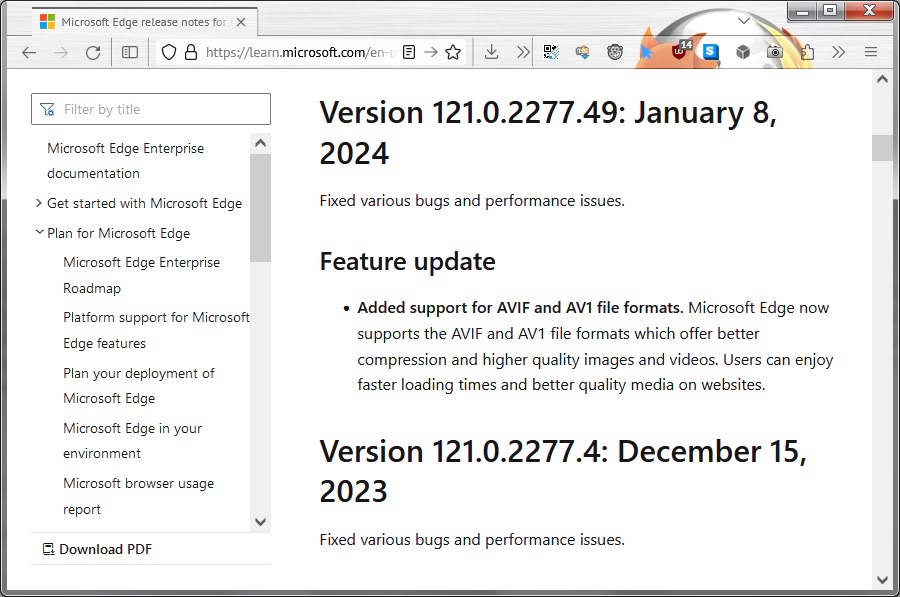Open the hamburger application menu
900x597 pixels.
pyautogui.click(x=871, y=53)
